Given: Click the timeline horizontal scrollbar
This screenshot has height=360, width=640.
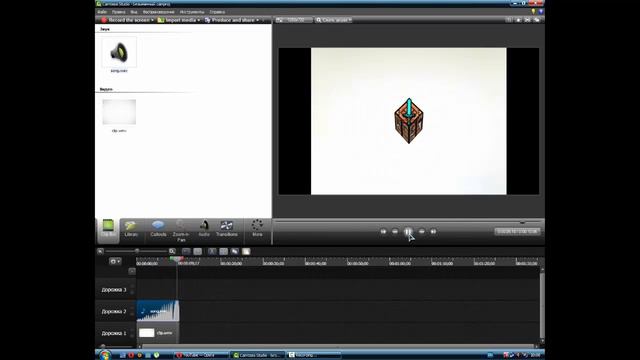Looking at the screenshot, I should (x=338, y=347).
